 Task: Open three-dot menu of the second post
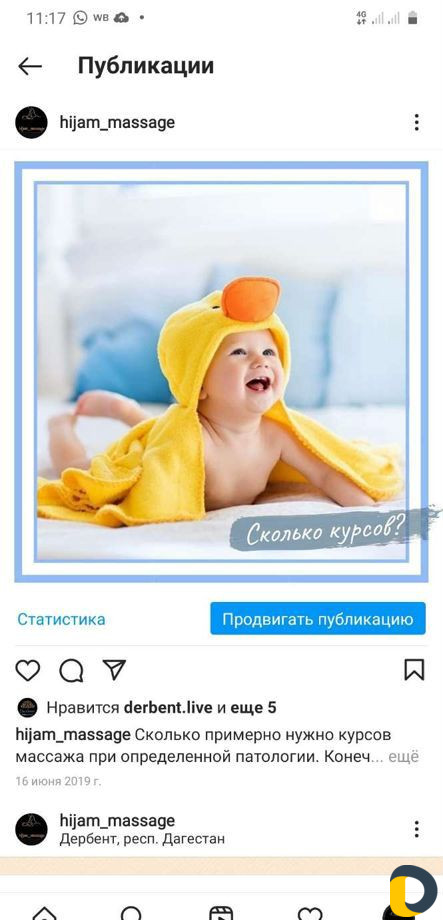416,829
